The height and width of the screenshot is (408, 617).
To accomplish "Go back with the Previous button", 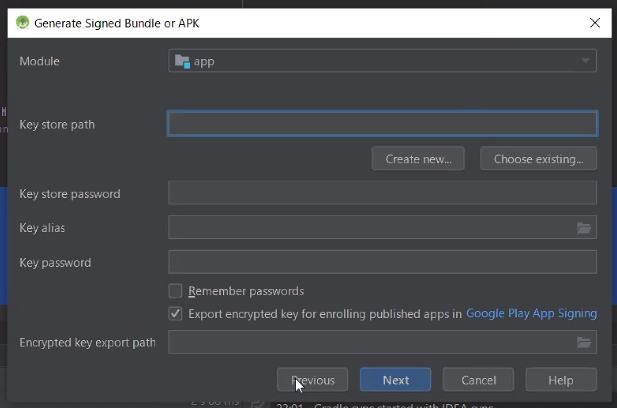I will pyautogui.click(x=312, y=380).
